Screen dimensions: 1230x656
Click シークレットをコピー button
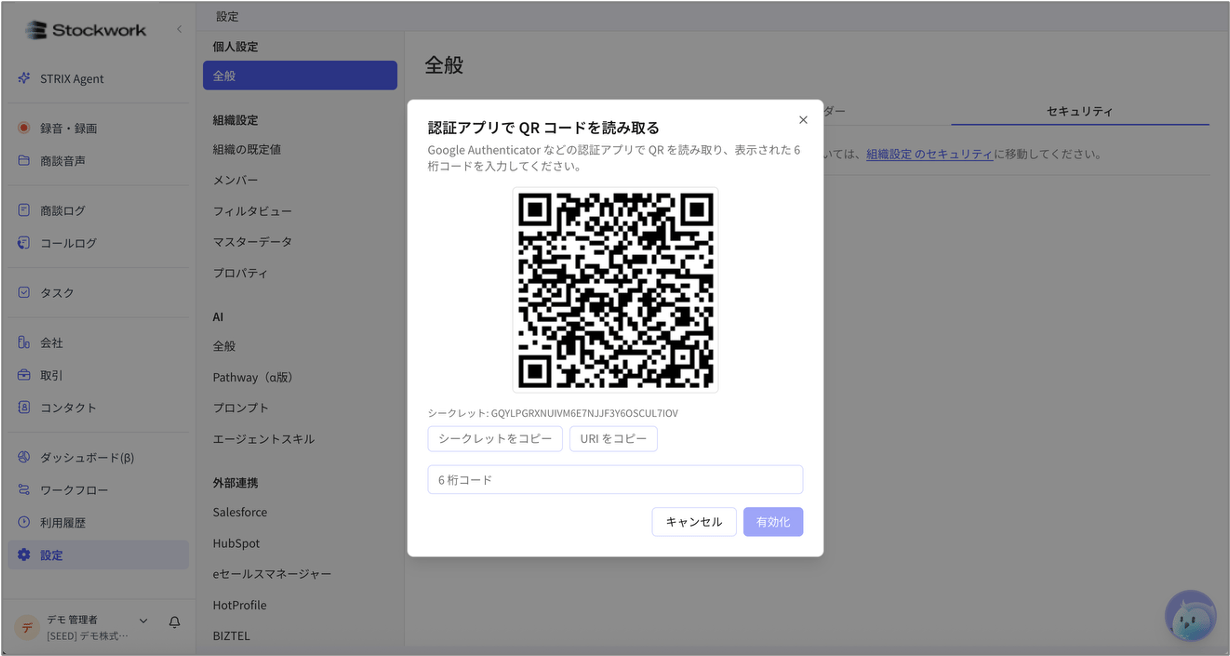point(495,438)
